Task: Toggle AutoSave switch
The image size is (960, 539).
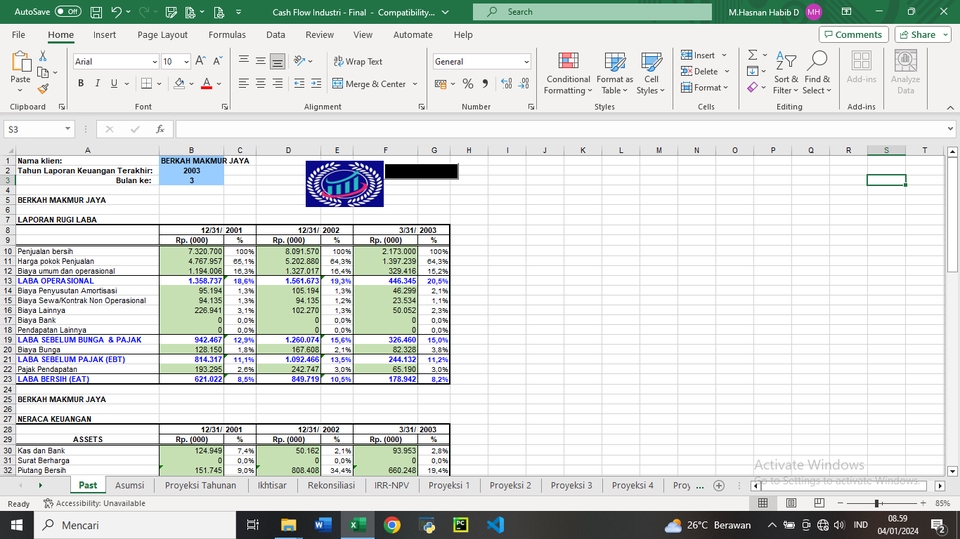Action: 67,12
